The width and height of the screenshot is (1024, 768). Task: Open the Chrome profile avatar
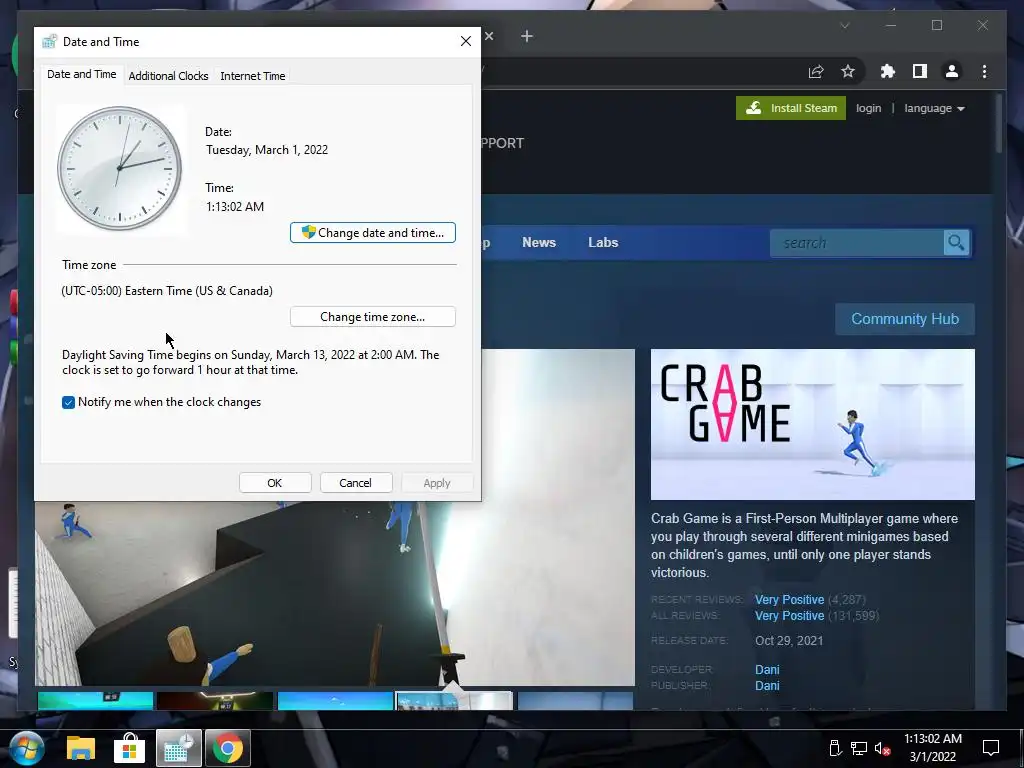[952, 71]
